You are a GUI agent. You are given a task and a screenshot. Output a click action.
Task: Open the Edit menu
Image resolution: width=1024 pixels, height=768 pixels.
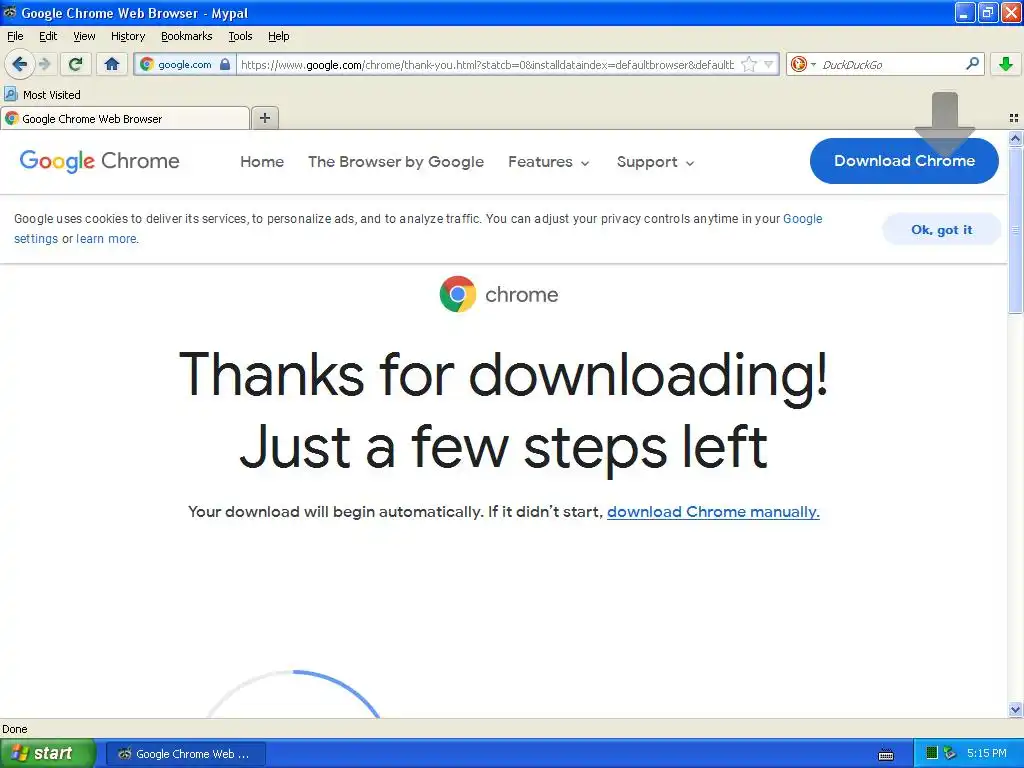pos(48,36)
